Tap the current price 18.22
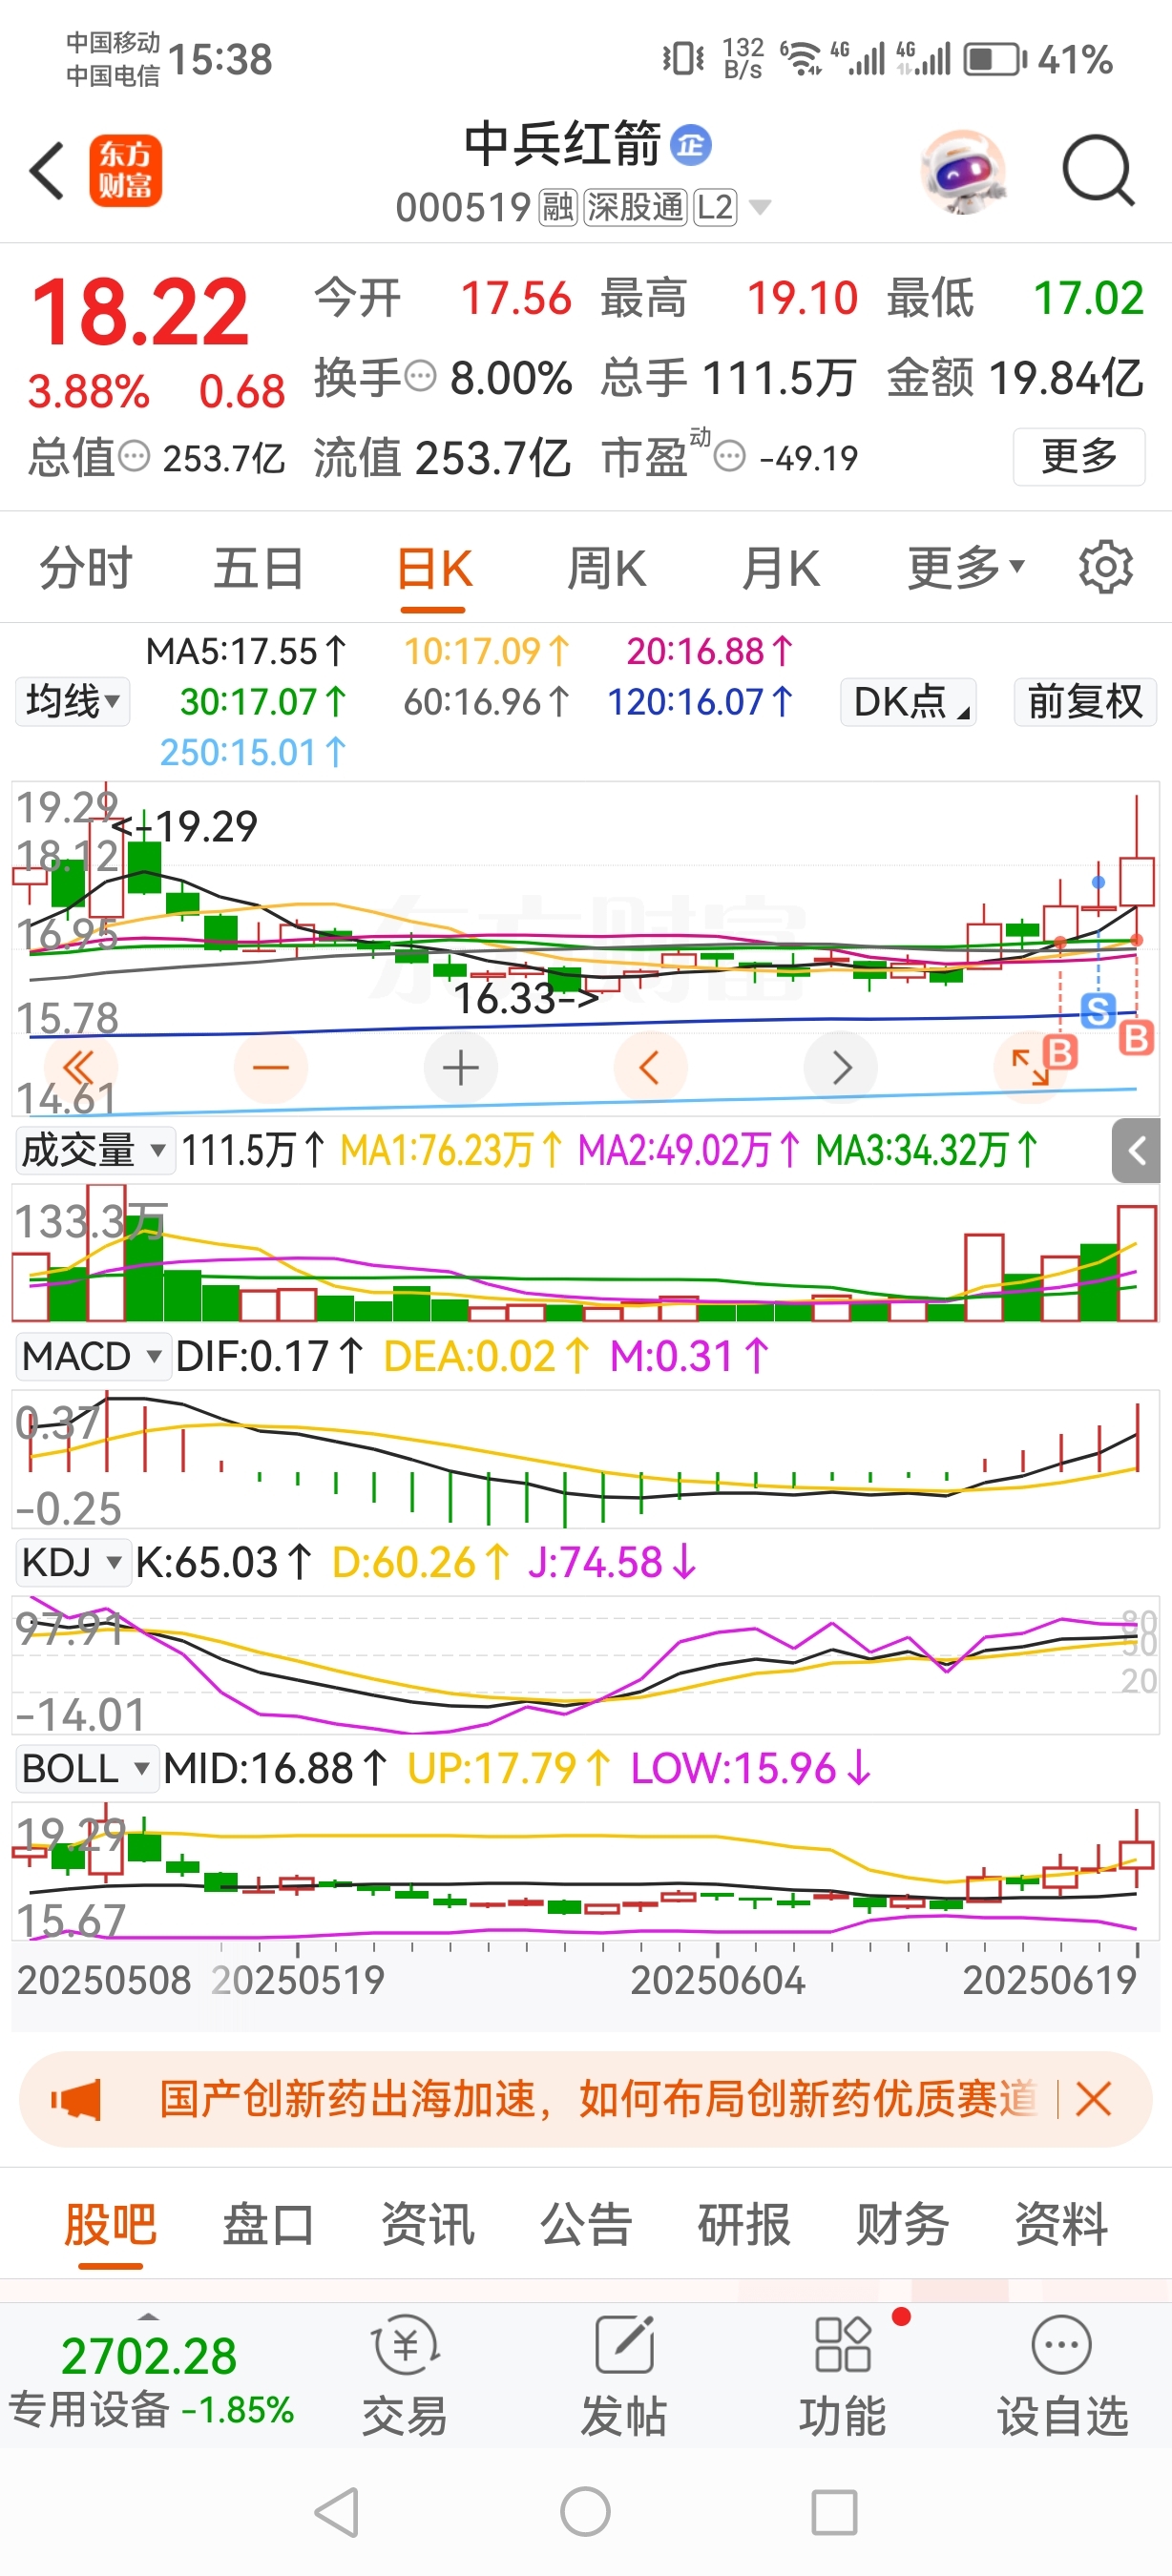Screen dimensions: 1172x2576 pyautogui.click(x=140, y=312)
